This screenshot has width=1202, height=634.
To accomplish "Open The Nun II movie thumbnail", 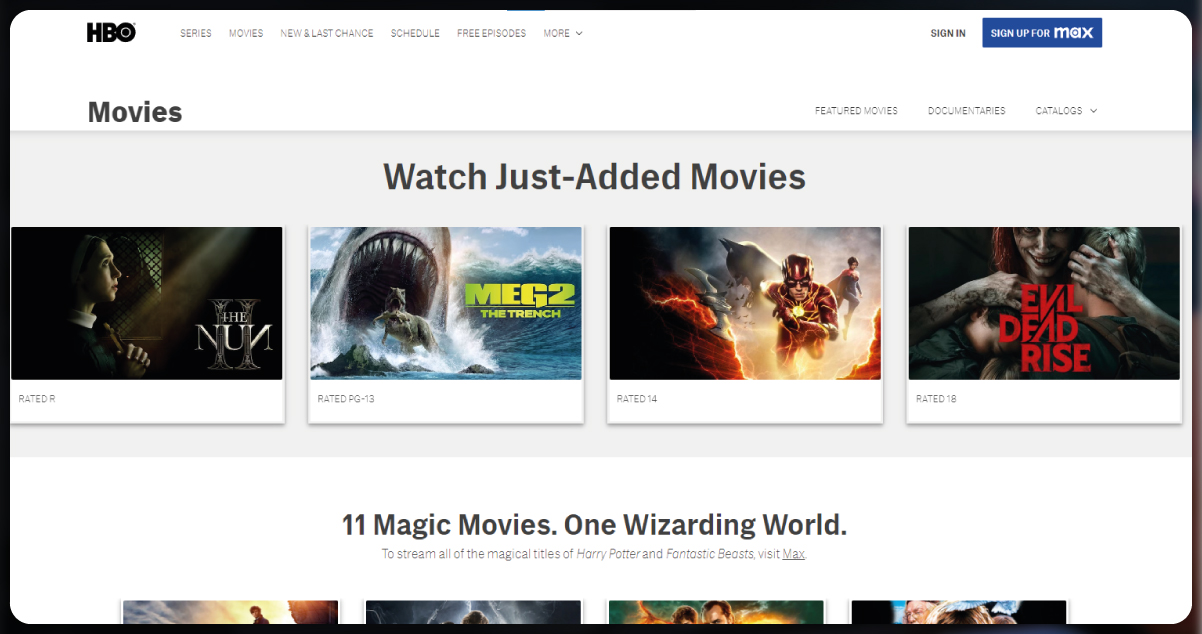I will pos(147,303).
